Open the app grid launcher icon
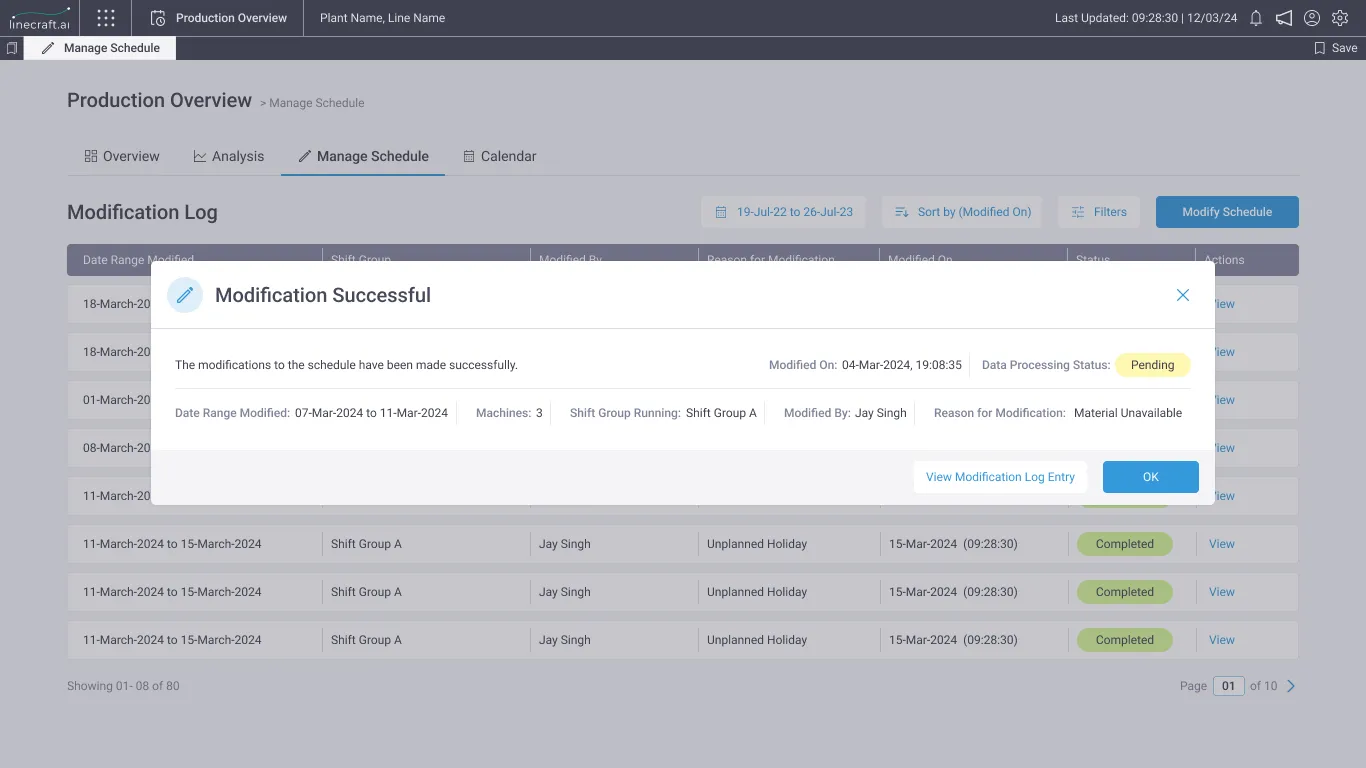 tap(106, 18)
